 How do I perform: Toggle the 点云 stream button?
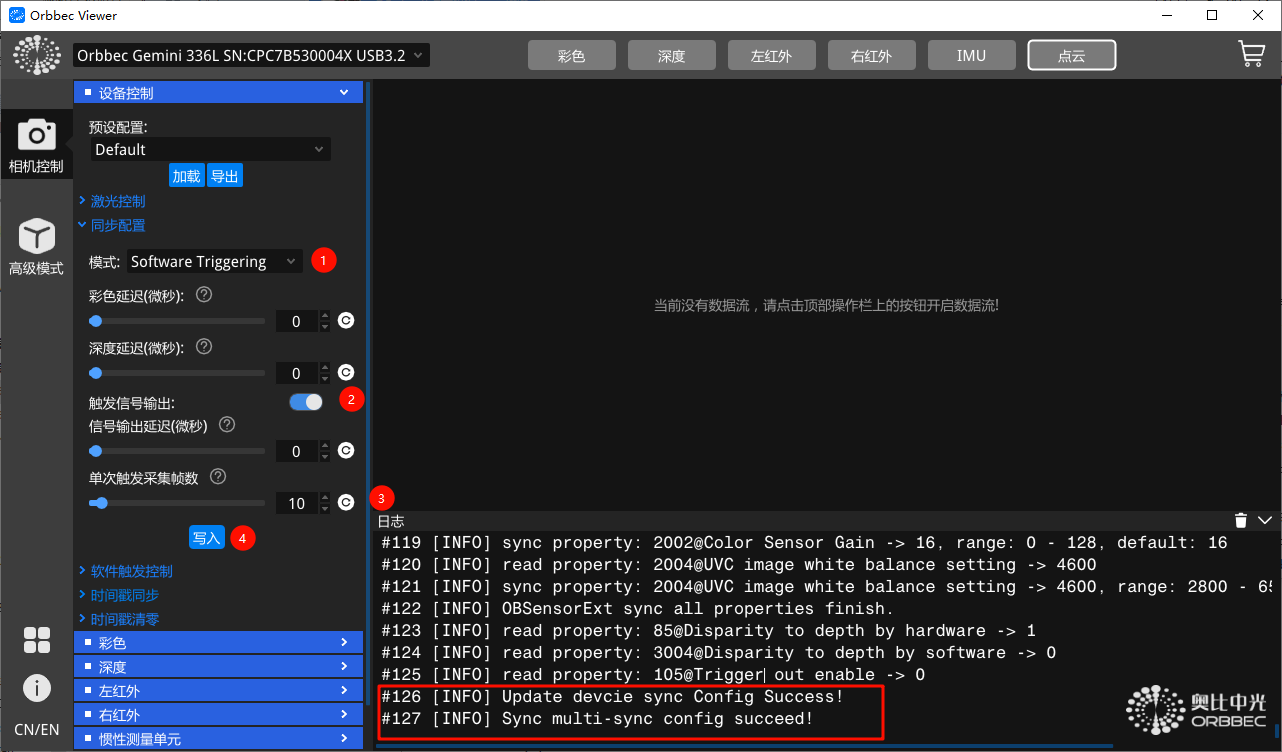(x=1071, y=56)
